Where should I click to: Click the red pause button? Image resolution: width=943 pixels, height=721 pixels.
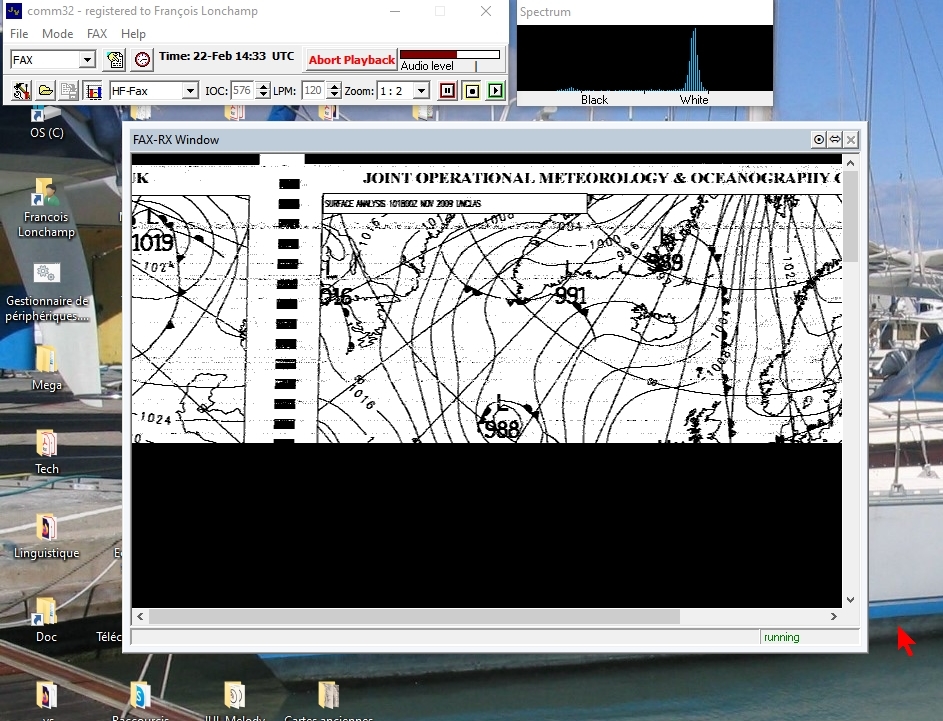(x=447, y=91)
